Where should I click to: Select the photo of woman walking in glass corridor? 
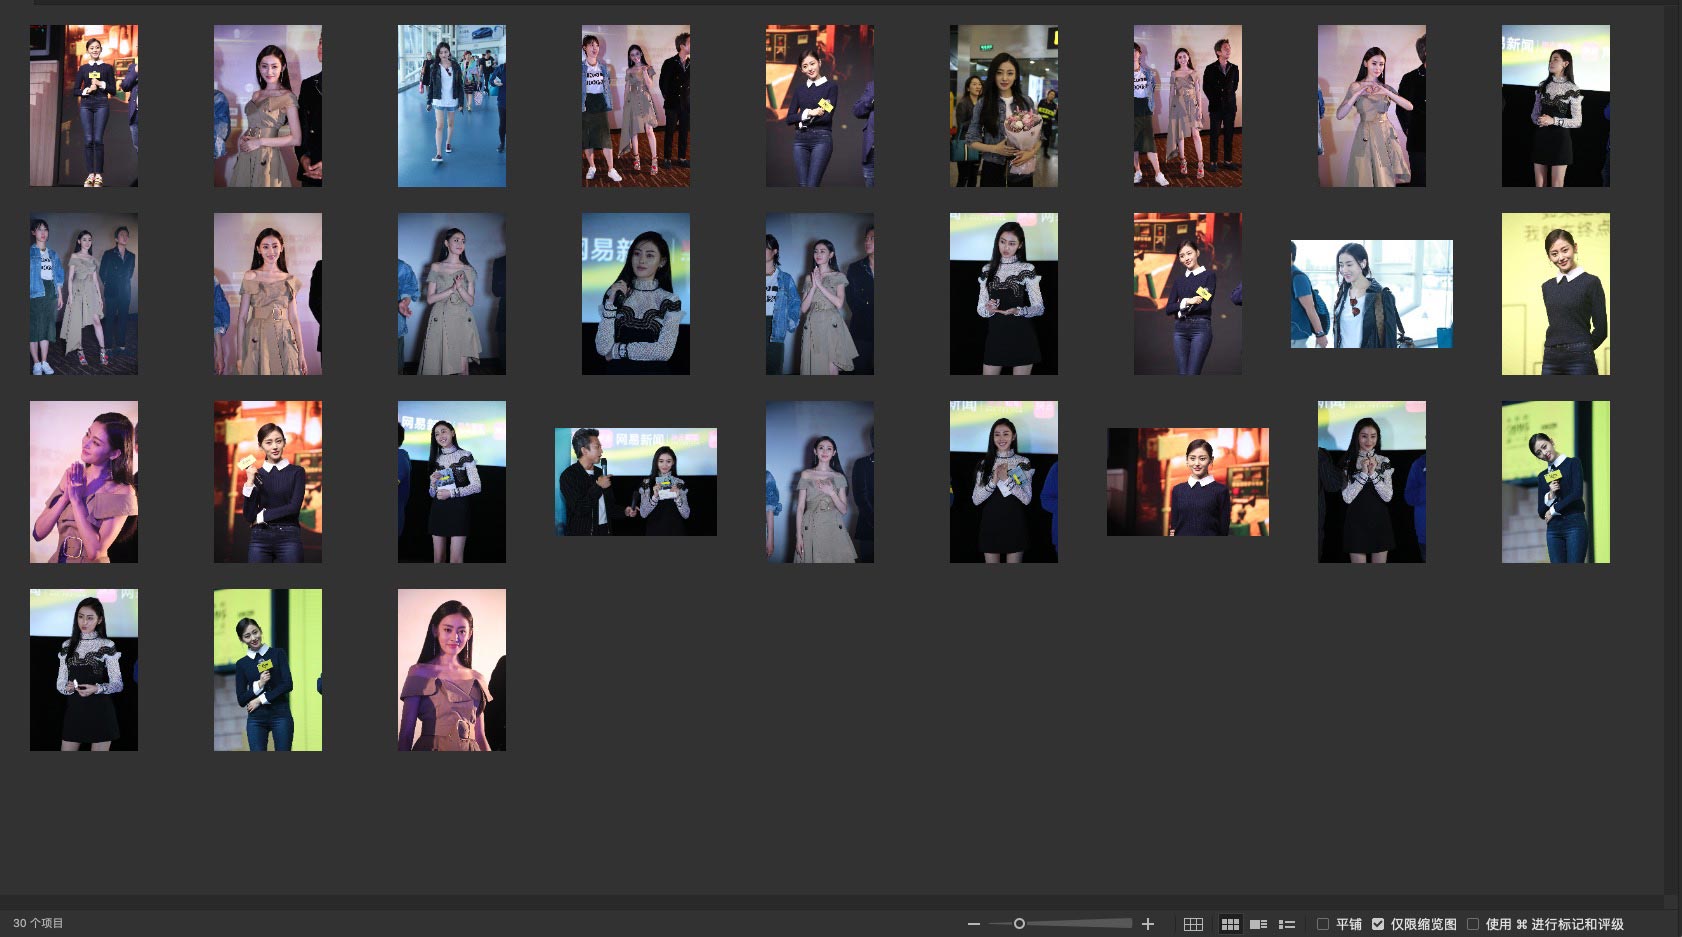(x=451, y=106)
